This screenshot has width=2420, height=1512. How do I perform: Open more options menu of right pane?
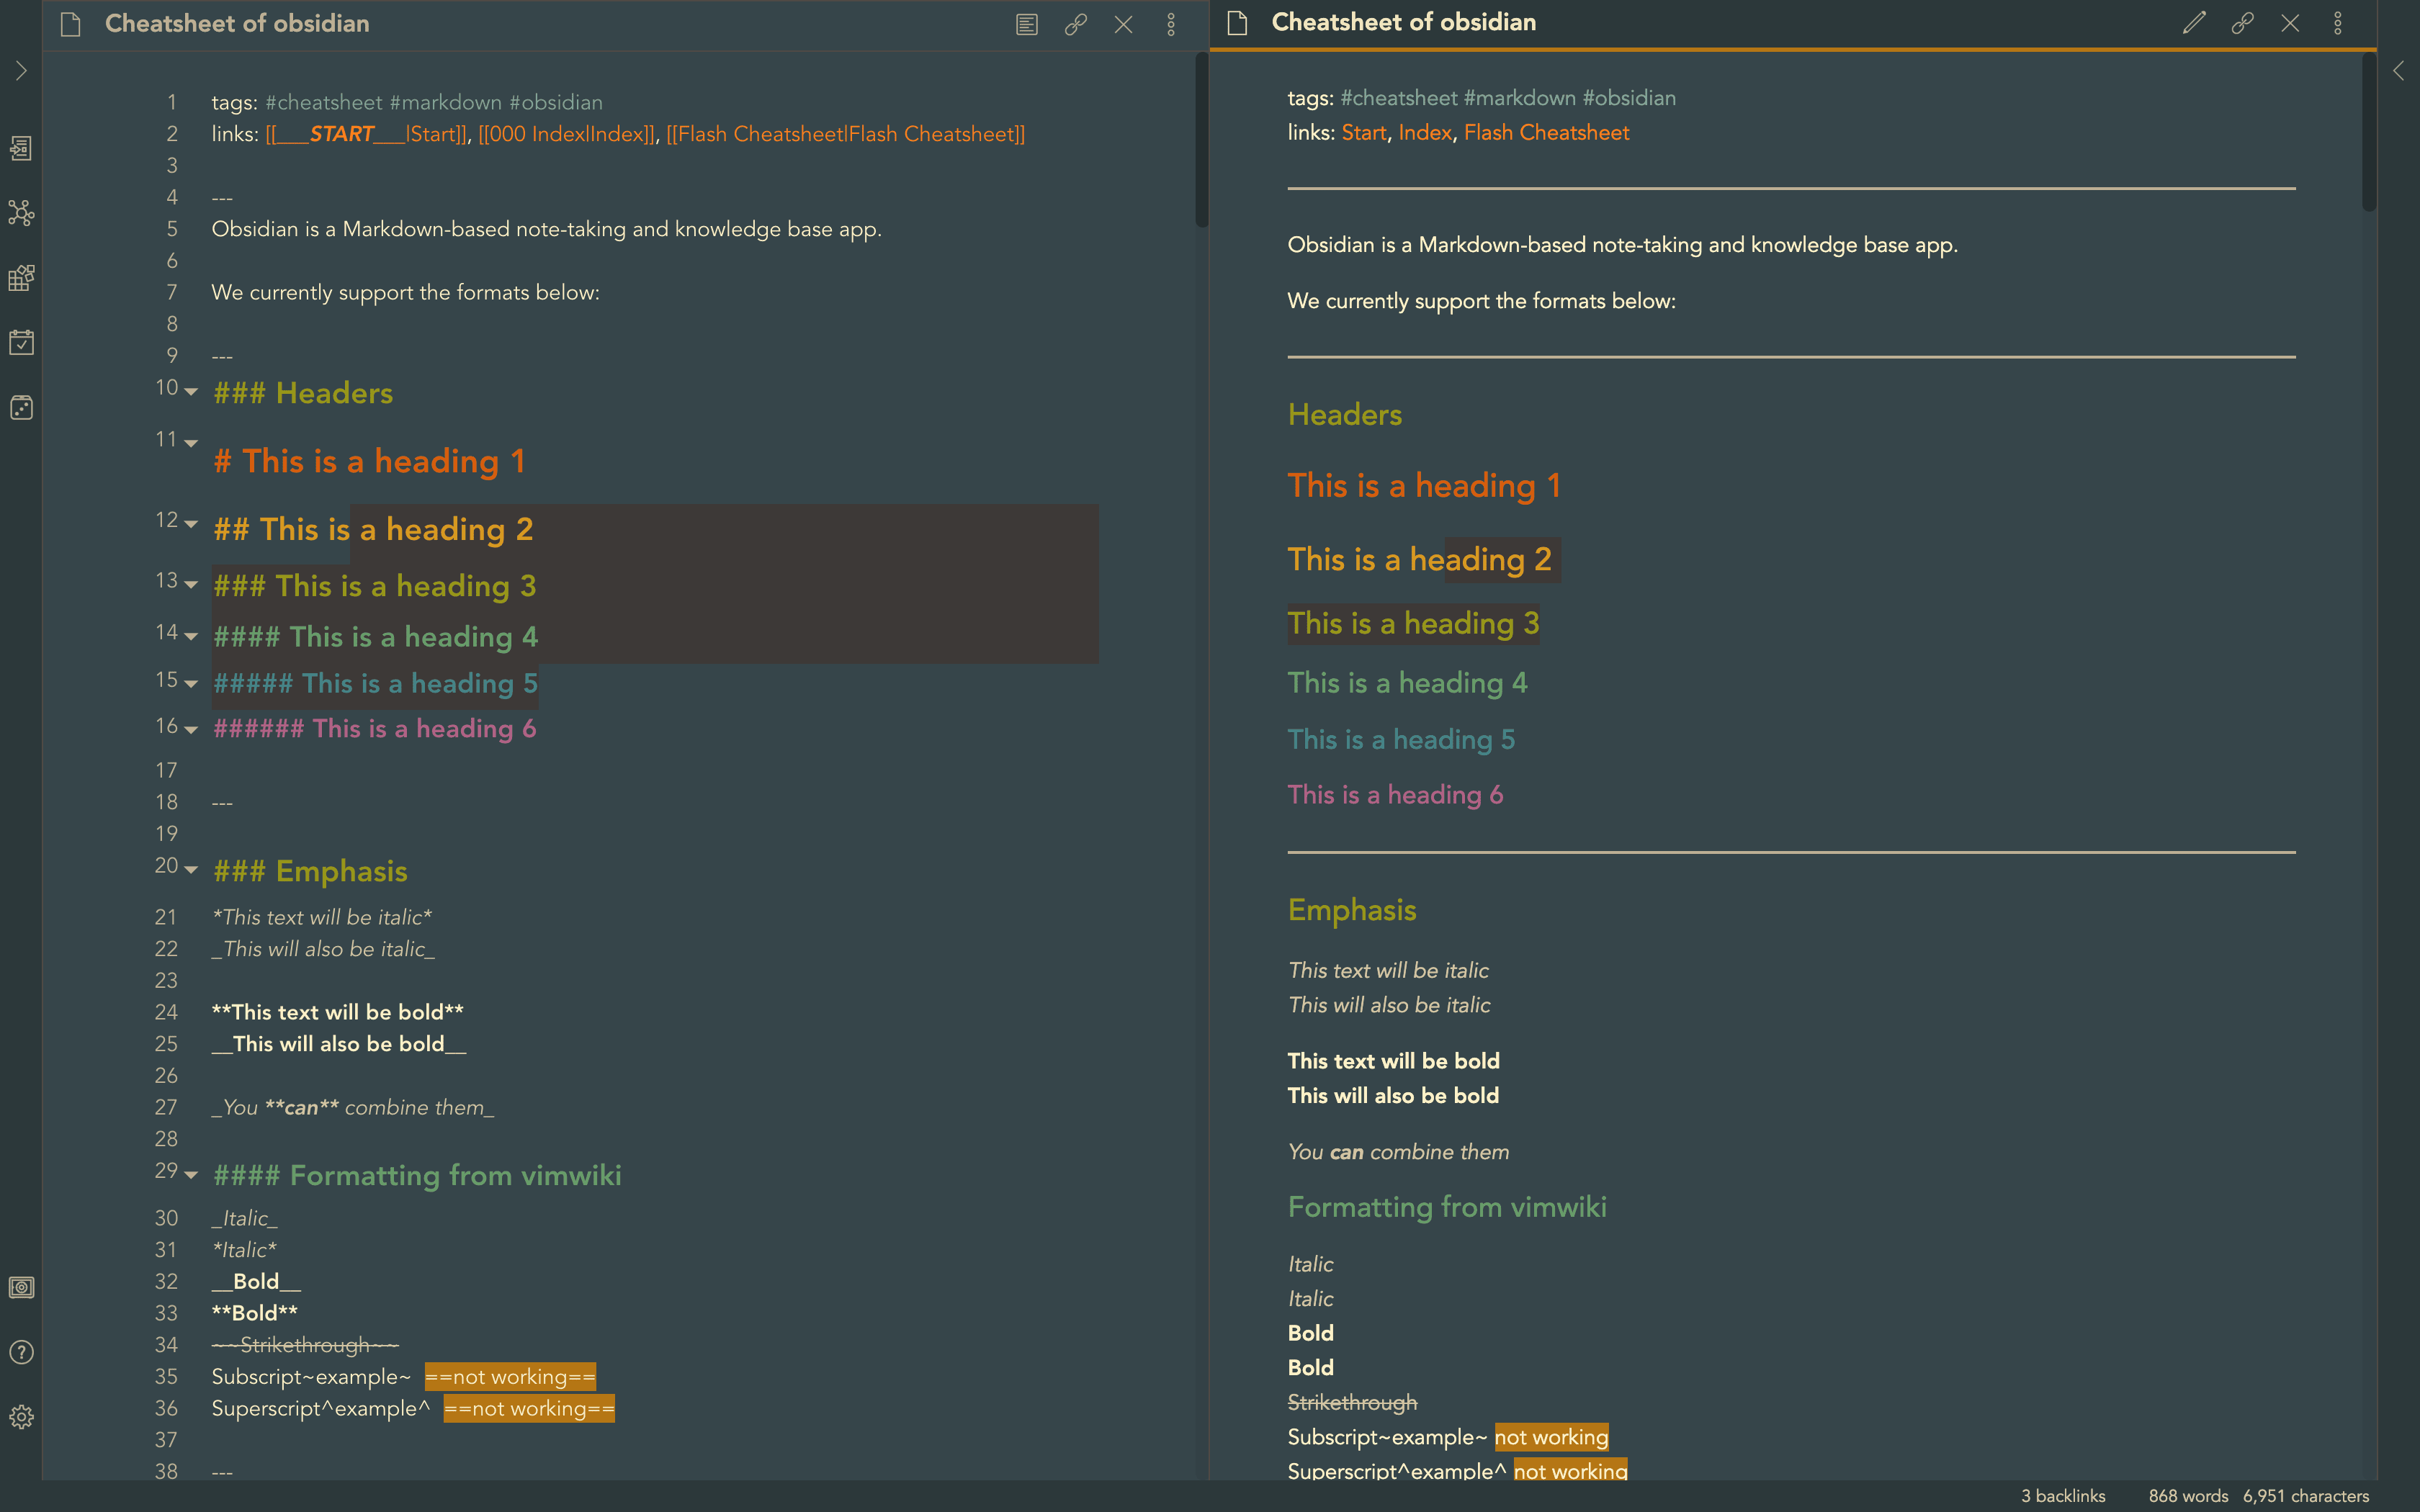coord(2338,23)
